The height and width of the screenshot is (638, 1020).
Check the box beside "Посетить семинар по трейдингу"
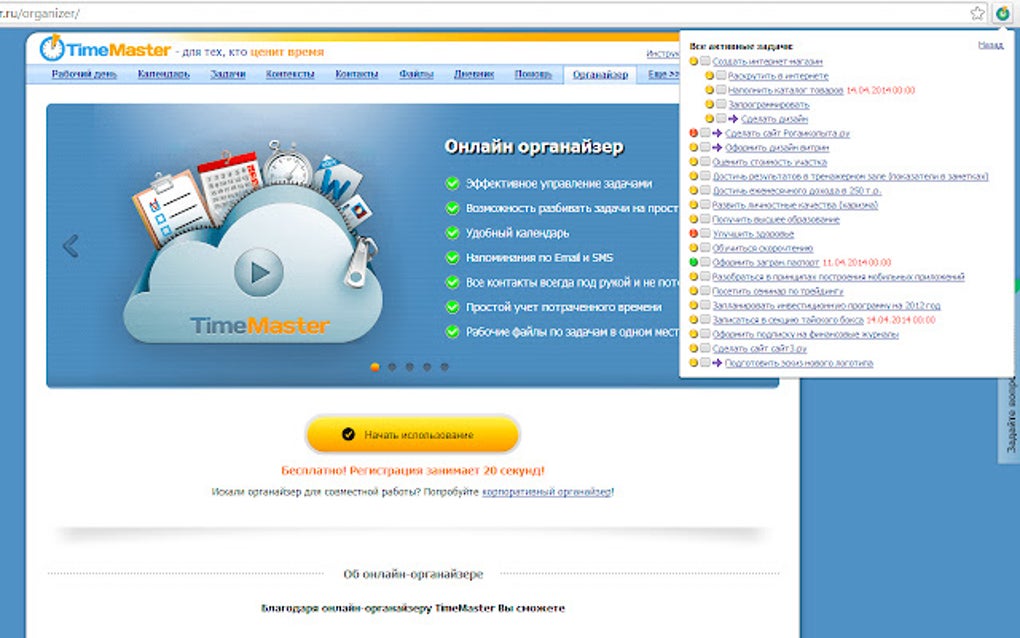pyautogui.click(x=704, y=289)
